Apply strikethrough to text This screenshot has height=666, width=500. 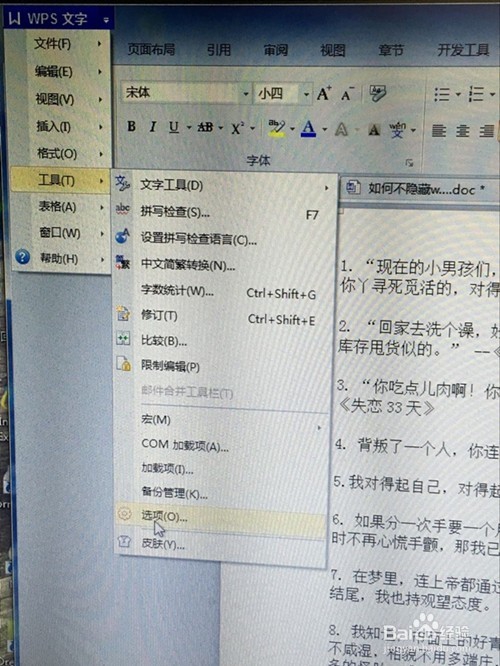coord(205,127)
